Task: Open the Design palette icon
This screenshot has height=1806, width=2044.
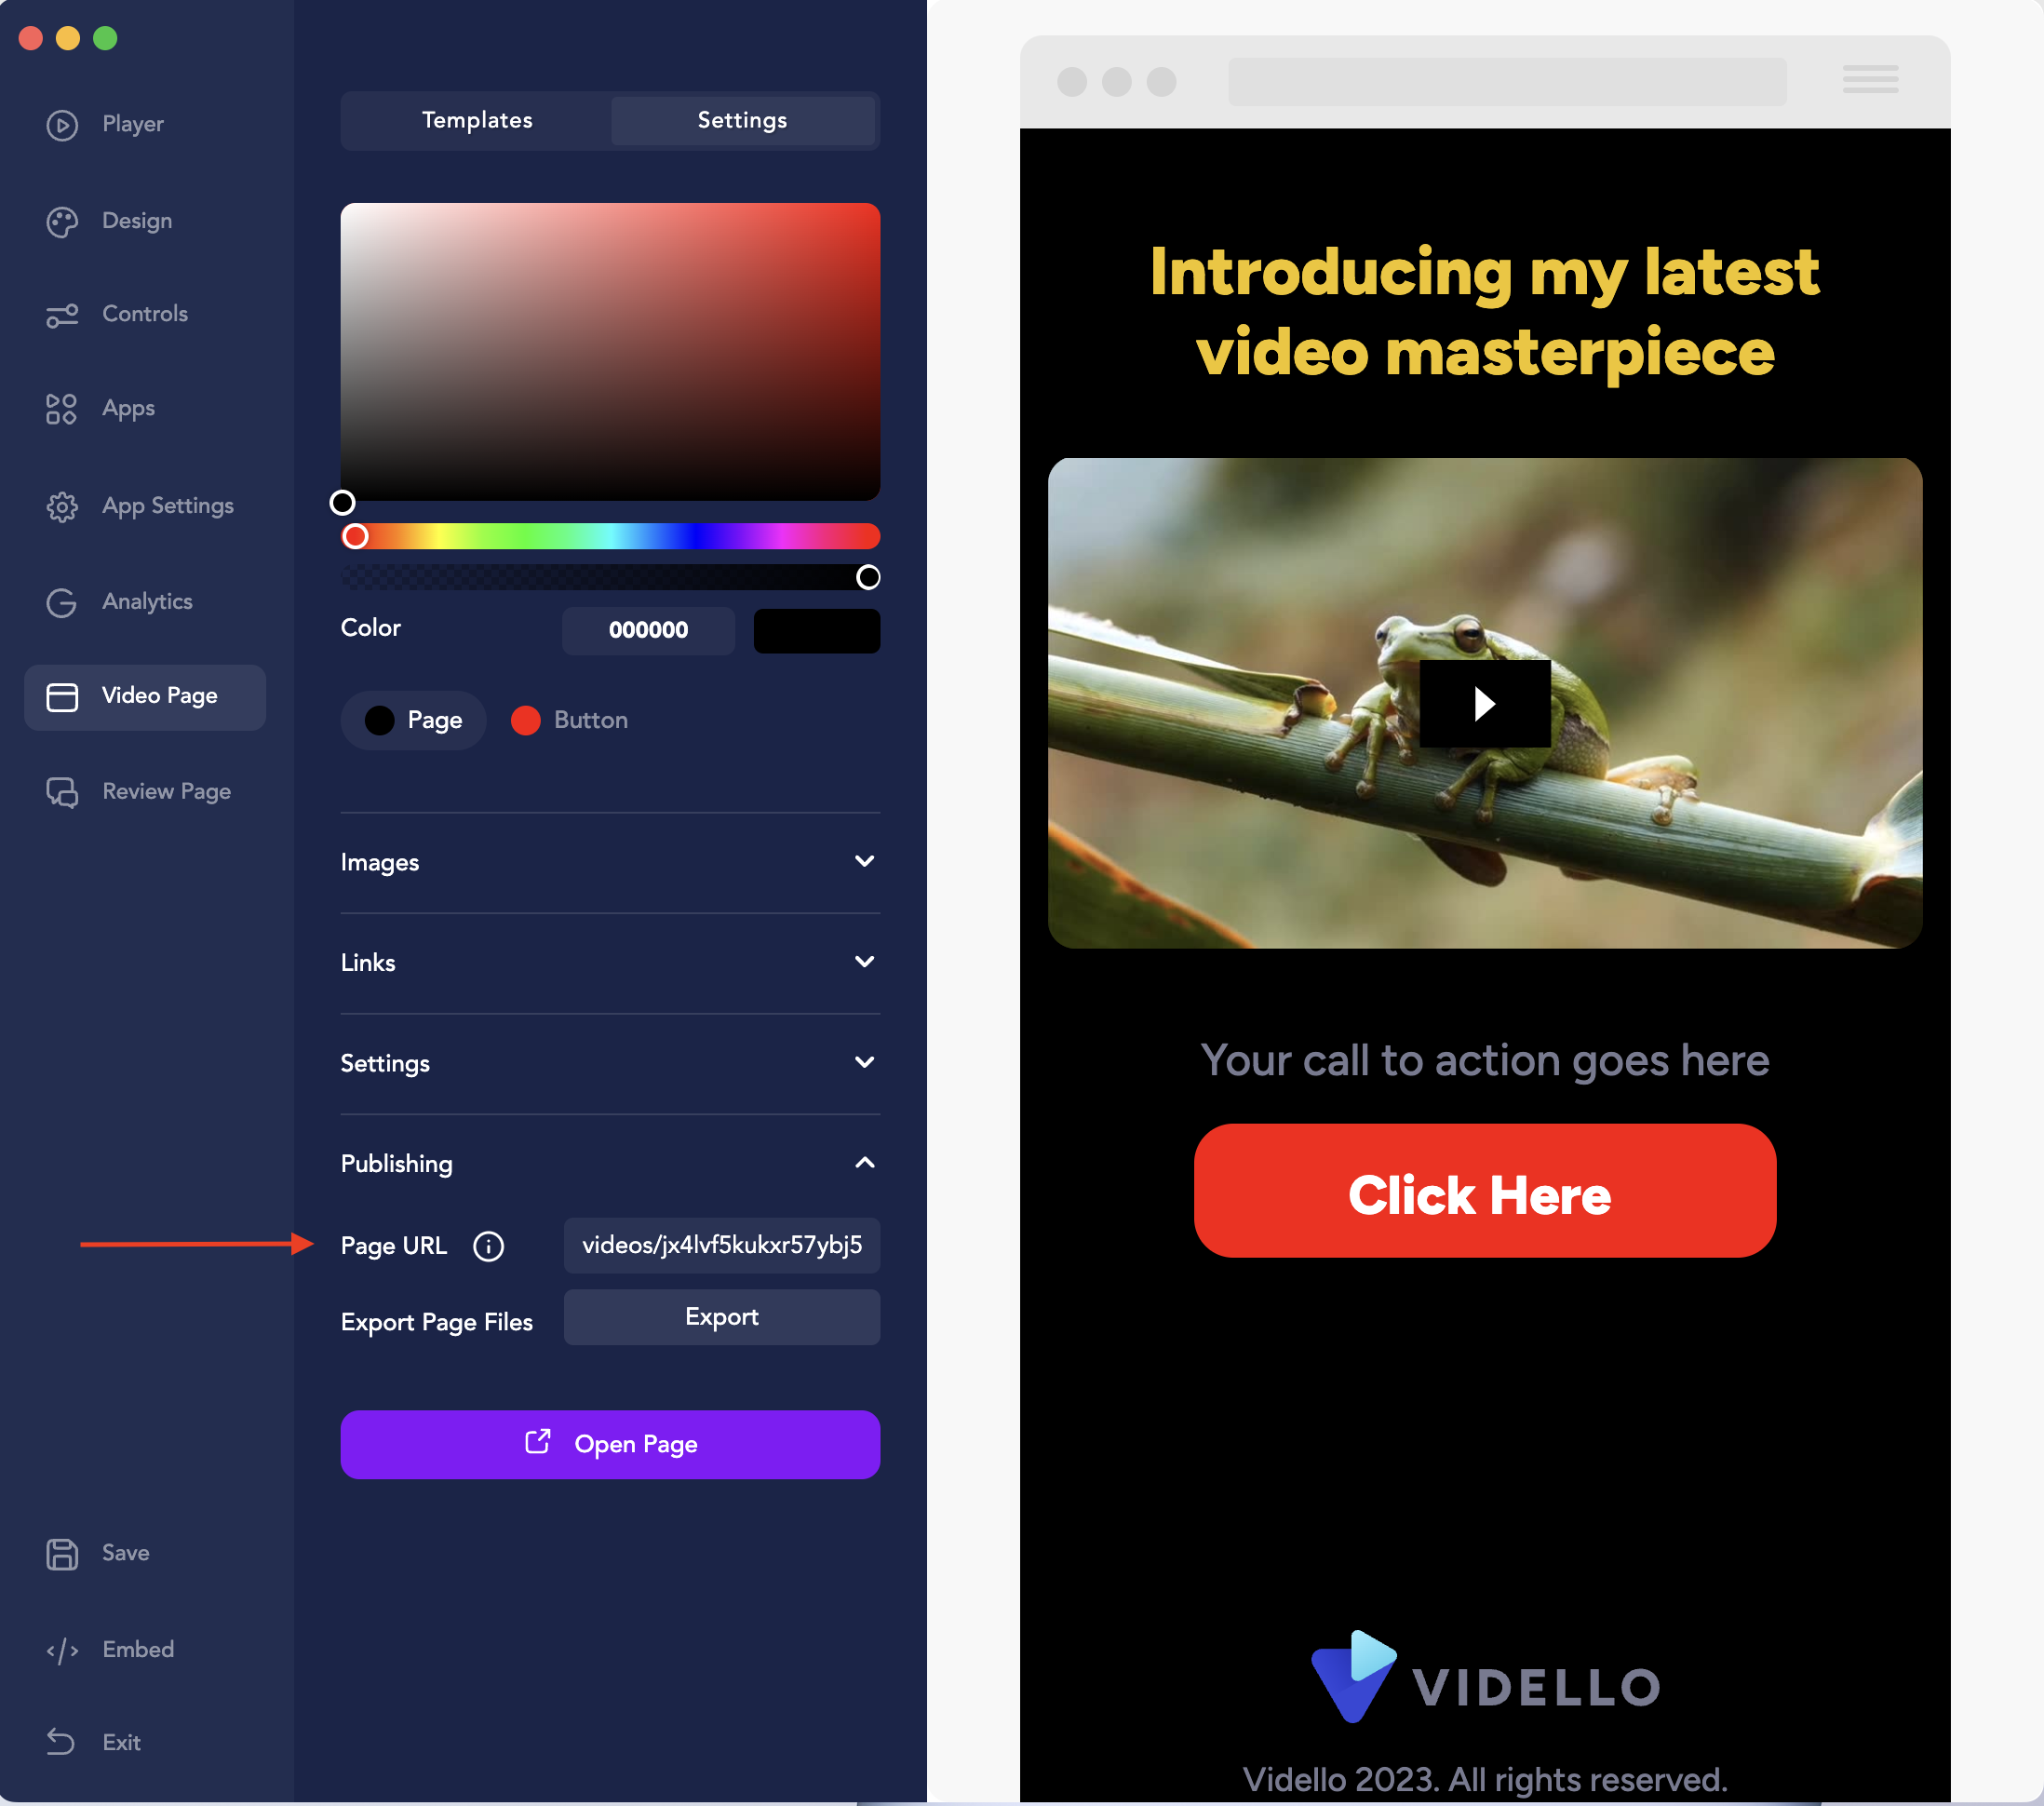Action: pos(62,222)
